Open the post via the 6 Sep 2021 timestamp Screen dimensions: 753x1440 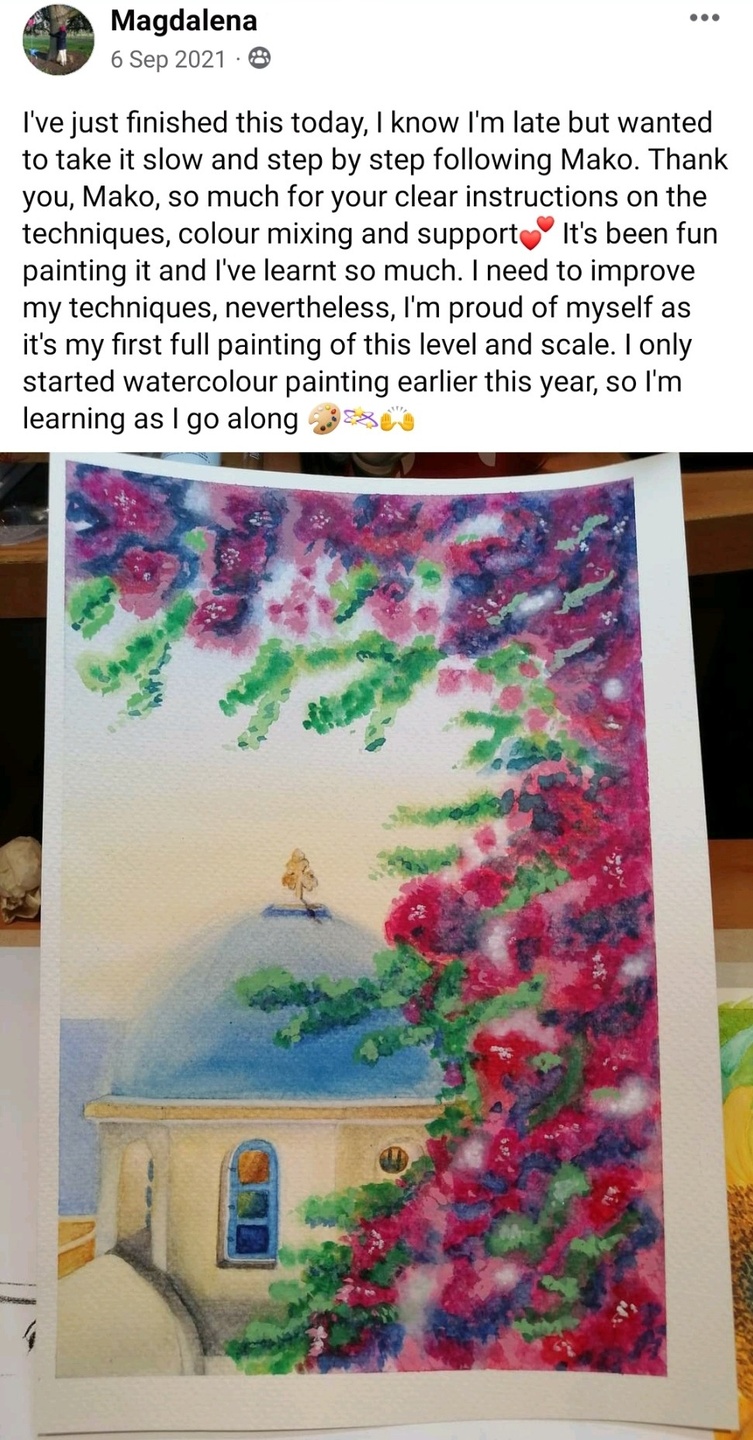(x=168, y=60)
